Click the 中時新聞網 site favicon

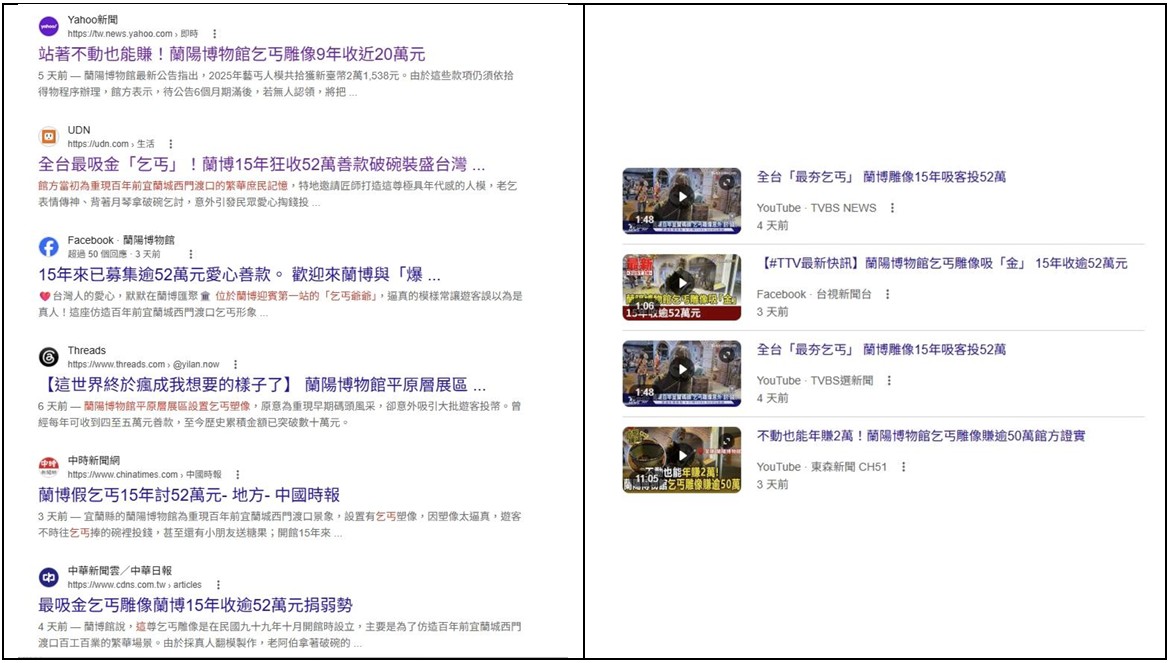pyautogui.click(x=49, y=468)
